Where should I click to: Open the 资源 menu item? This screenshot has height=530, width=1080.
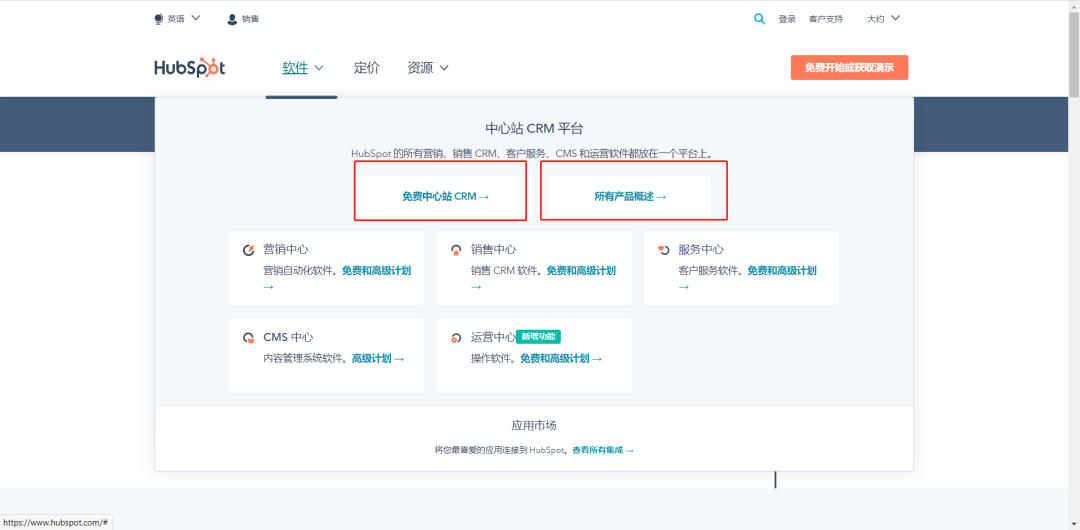(x=420, y=68)
